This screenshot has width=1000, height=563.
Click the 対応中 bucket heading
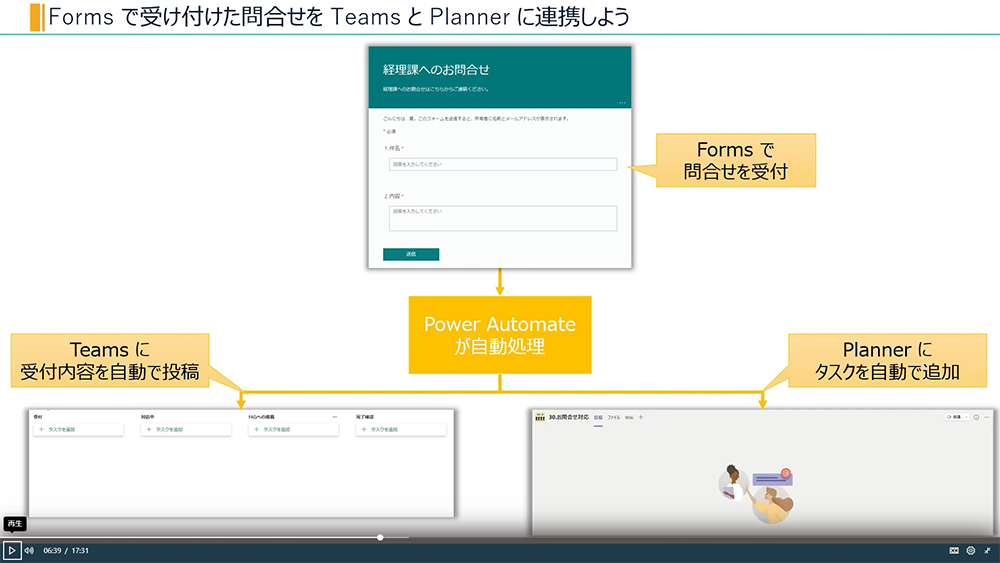[147, 417]
